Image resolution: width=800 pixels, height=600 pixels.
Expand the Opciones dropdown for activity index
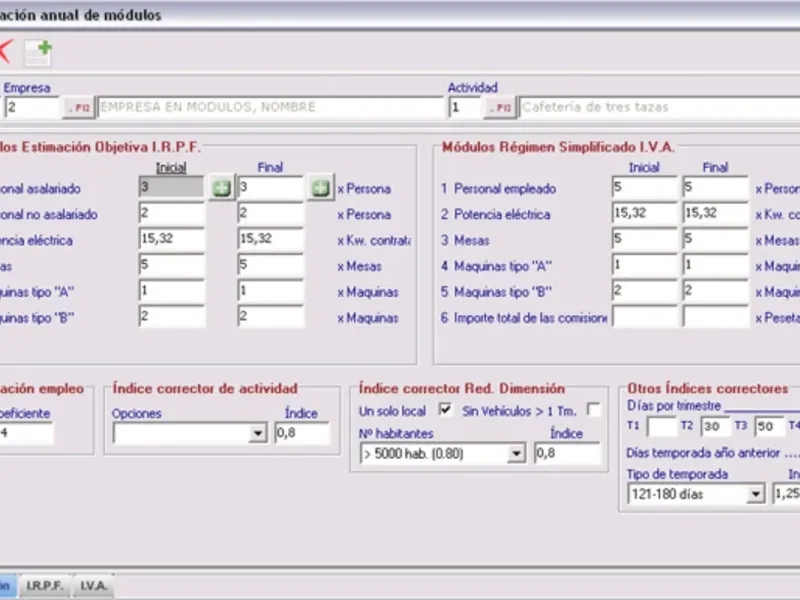click(258, 434)
